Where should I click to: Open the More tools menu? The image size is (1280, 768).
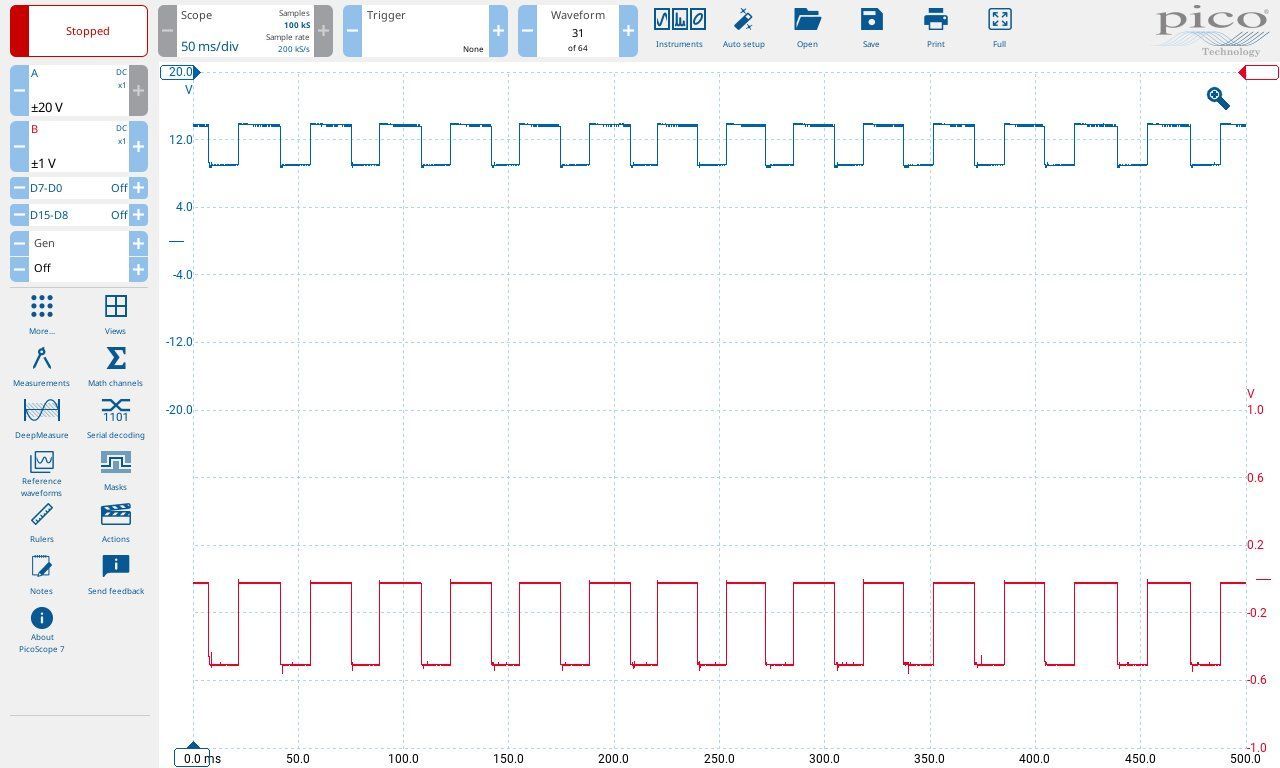tap(41, 313)
